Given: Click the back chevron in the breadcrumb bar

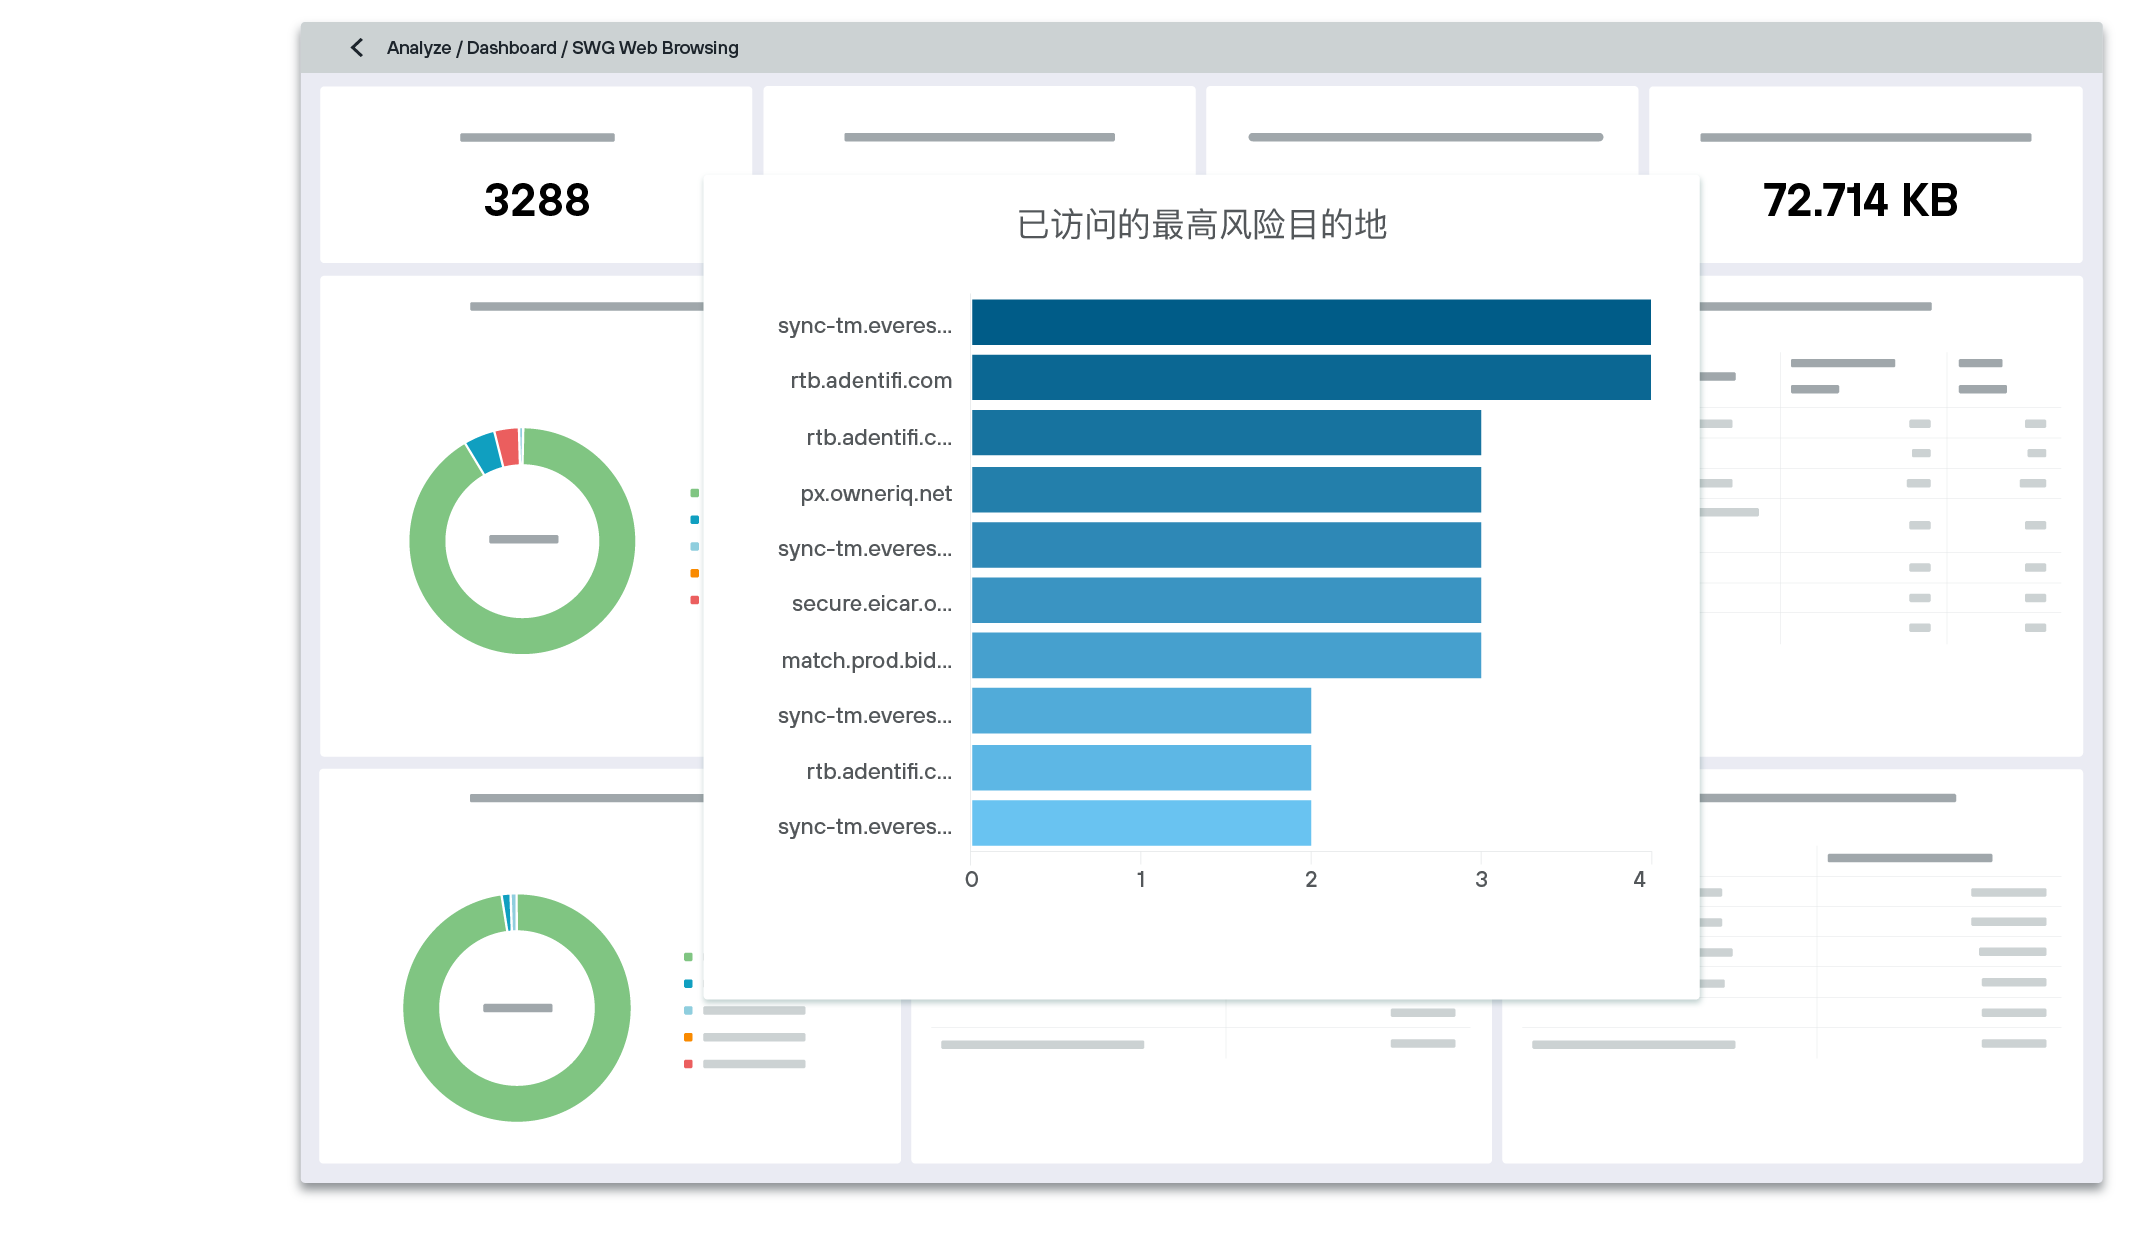Looking at the screenshot, I should 357,47.
